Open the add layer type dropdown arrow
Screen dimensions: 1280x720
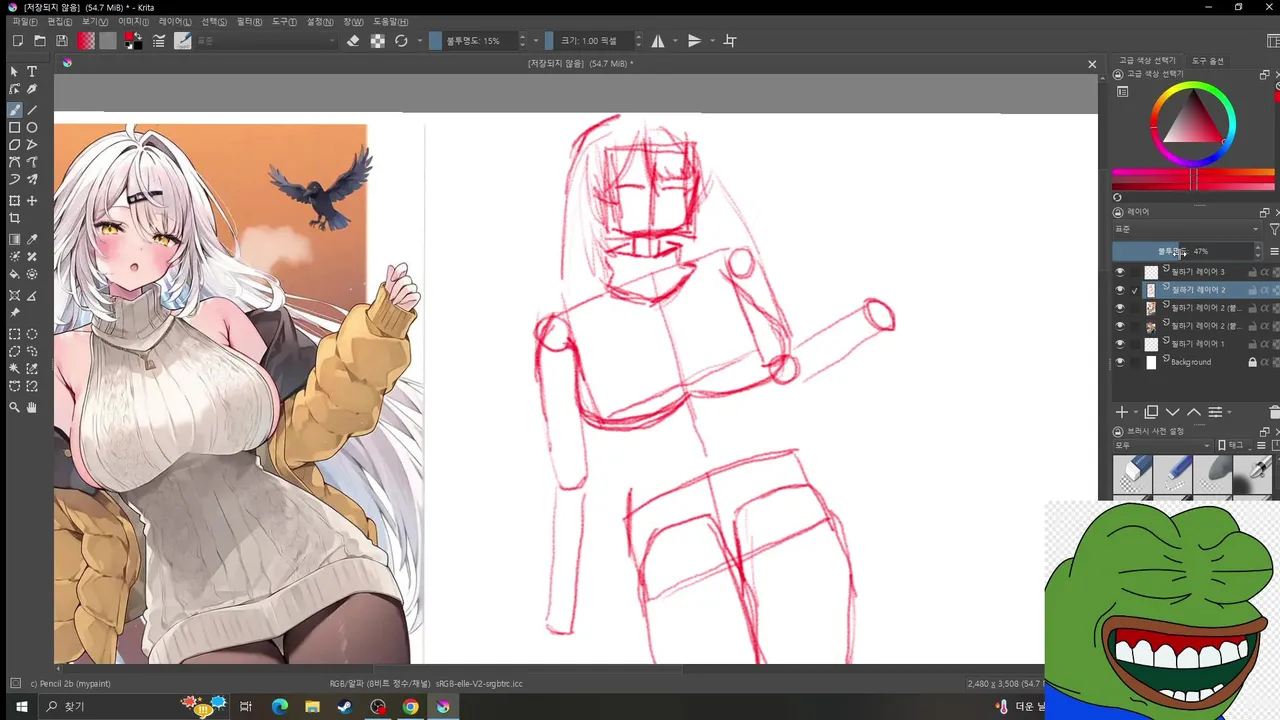click(x=1136, y=412)
